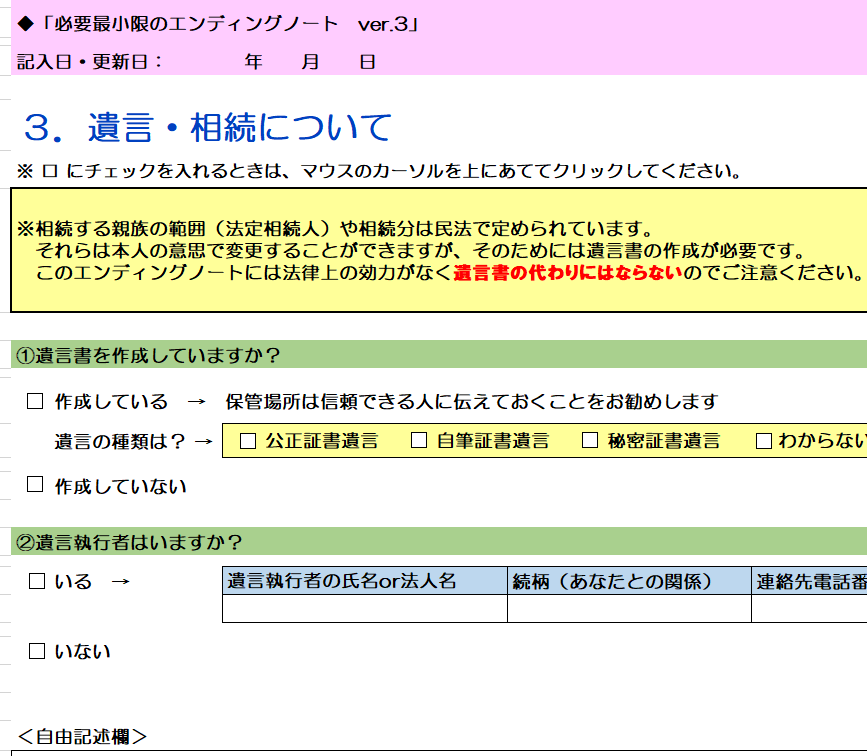Click the 年 field in the date line
This screenshot has width=867, height=756.
coord(253,61)
